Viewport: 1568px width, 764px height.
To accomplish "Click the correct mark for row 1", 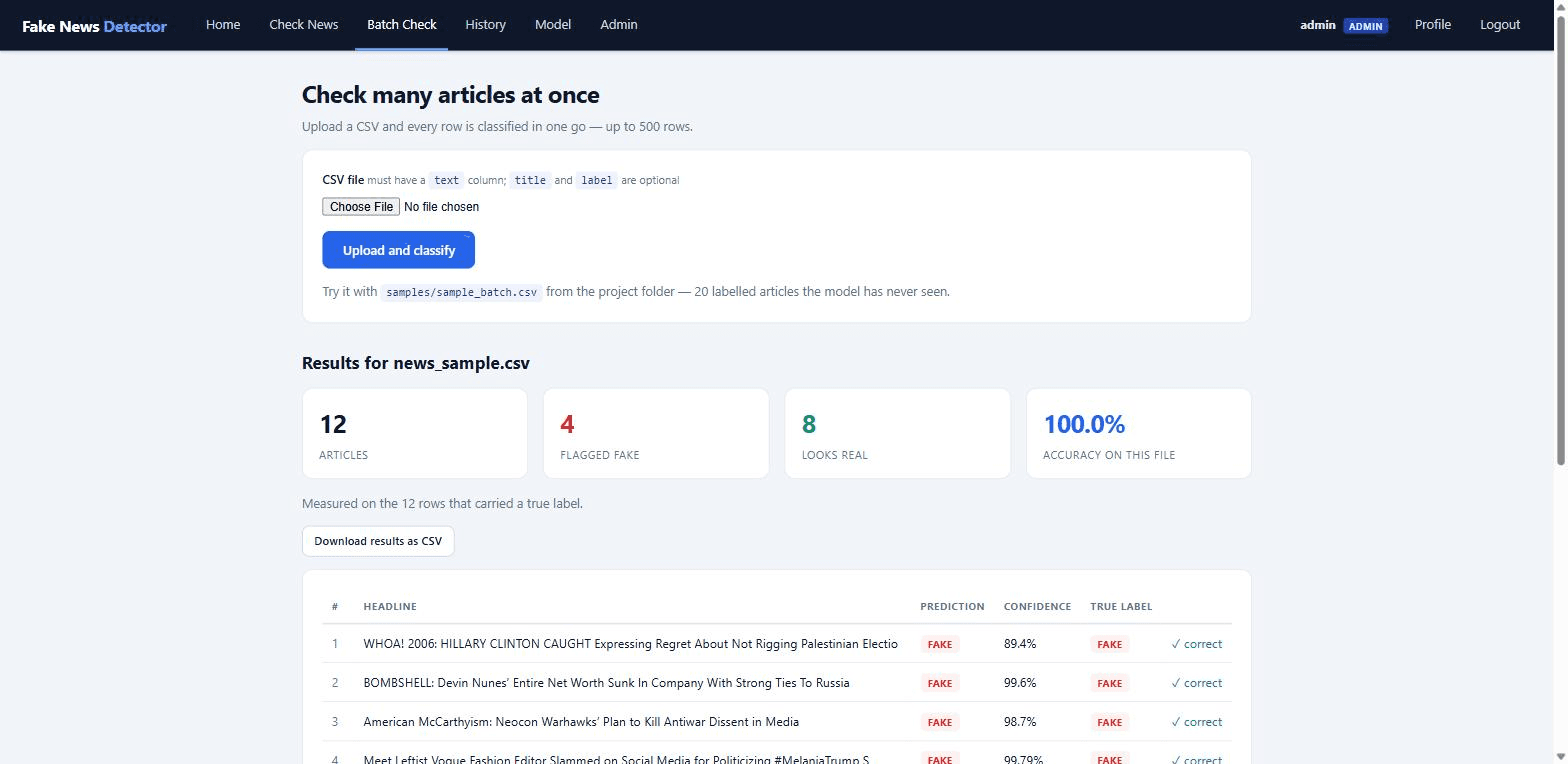I will pyautogui.click(x=1196, y=644).
